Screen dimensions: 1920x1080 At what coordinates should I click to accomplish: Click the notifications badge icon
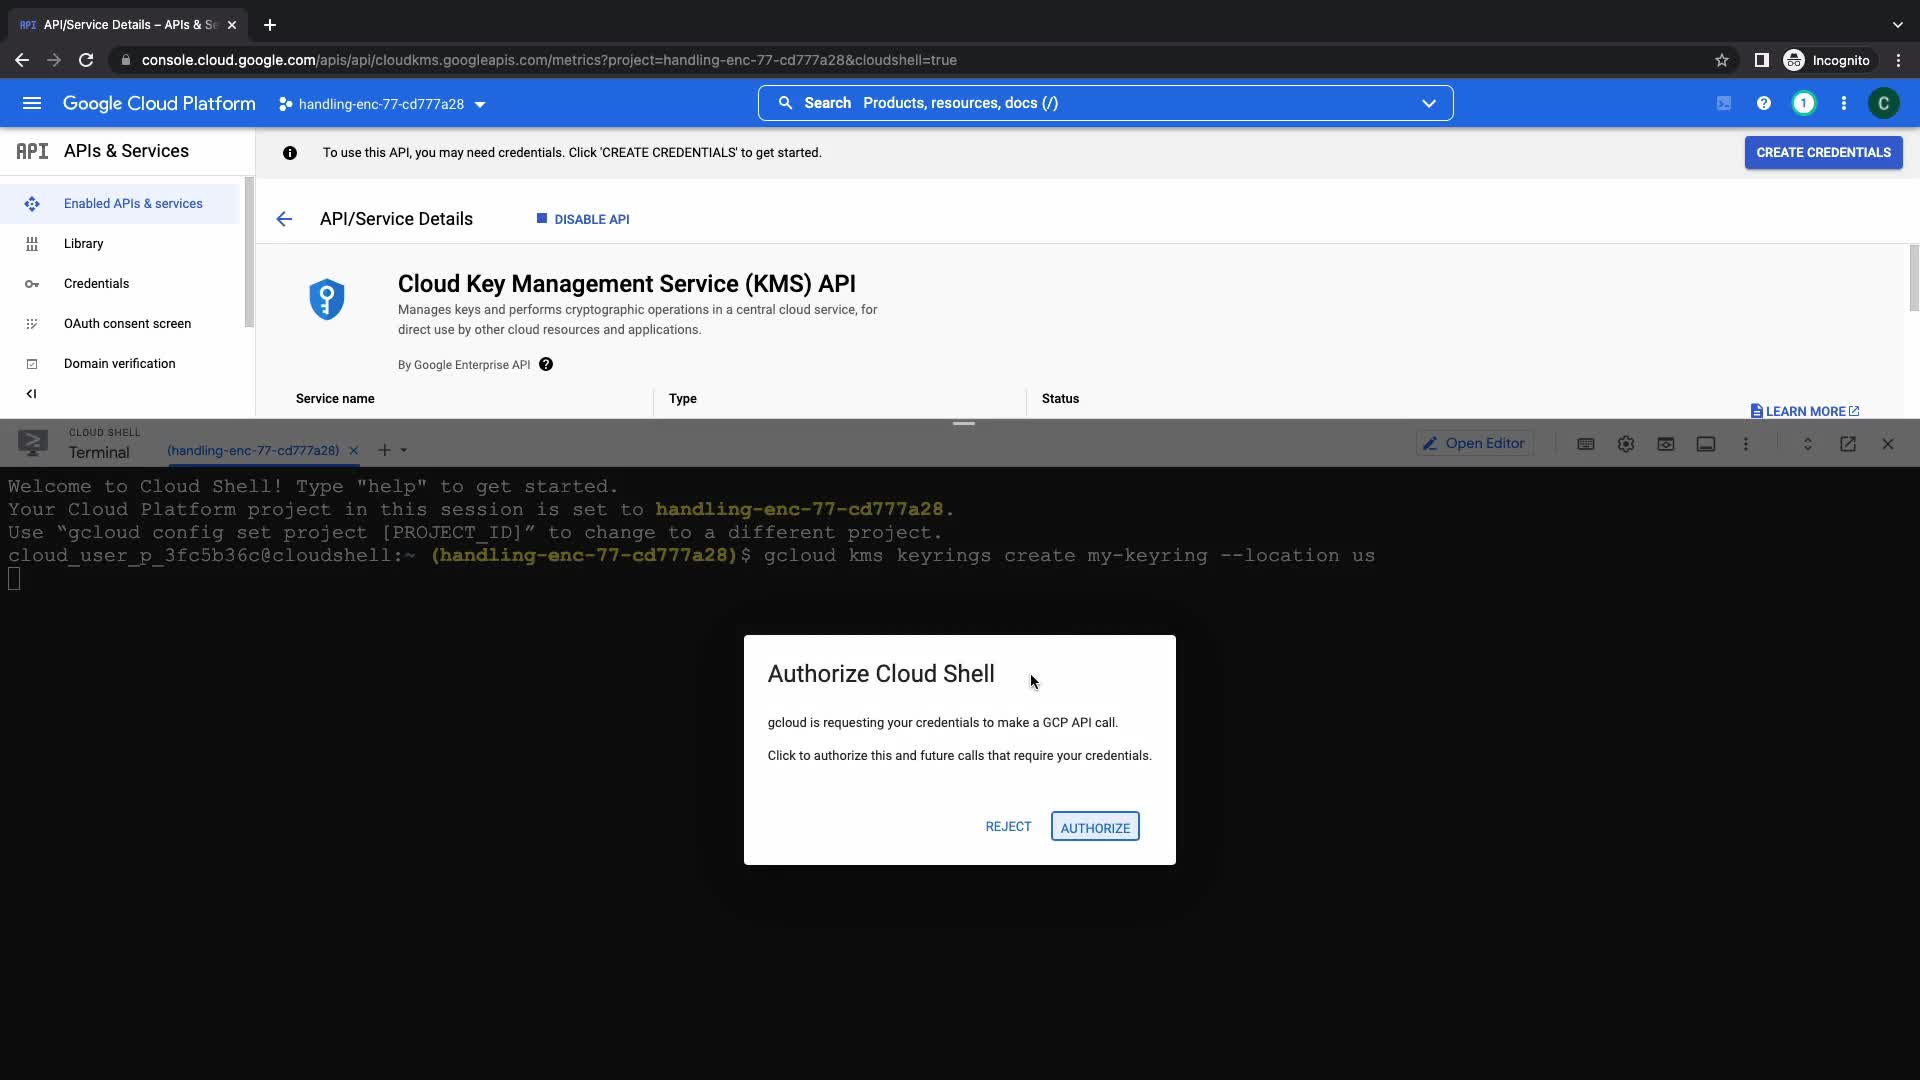click(1803, 103)
